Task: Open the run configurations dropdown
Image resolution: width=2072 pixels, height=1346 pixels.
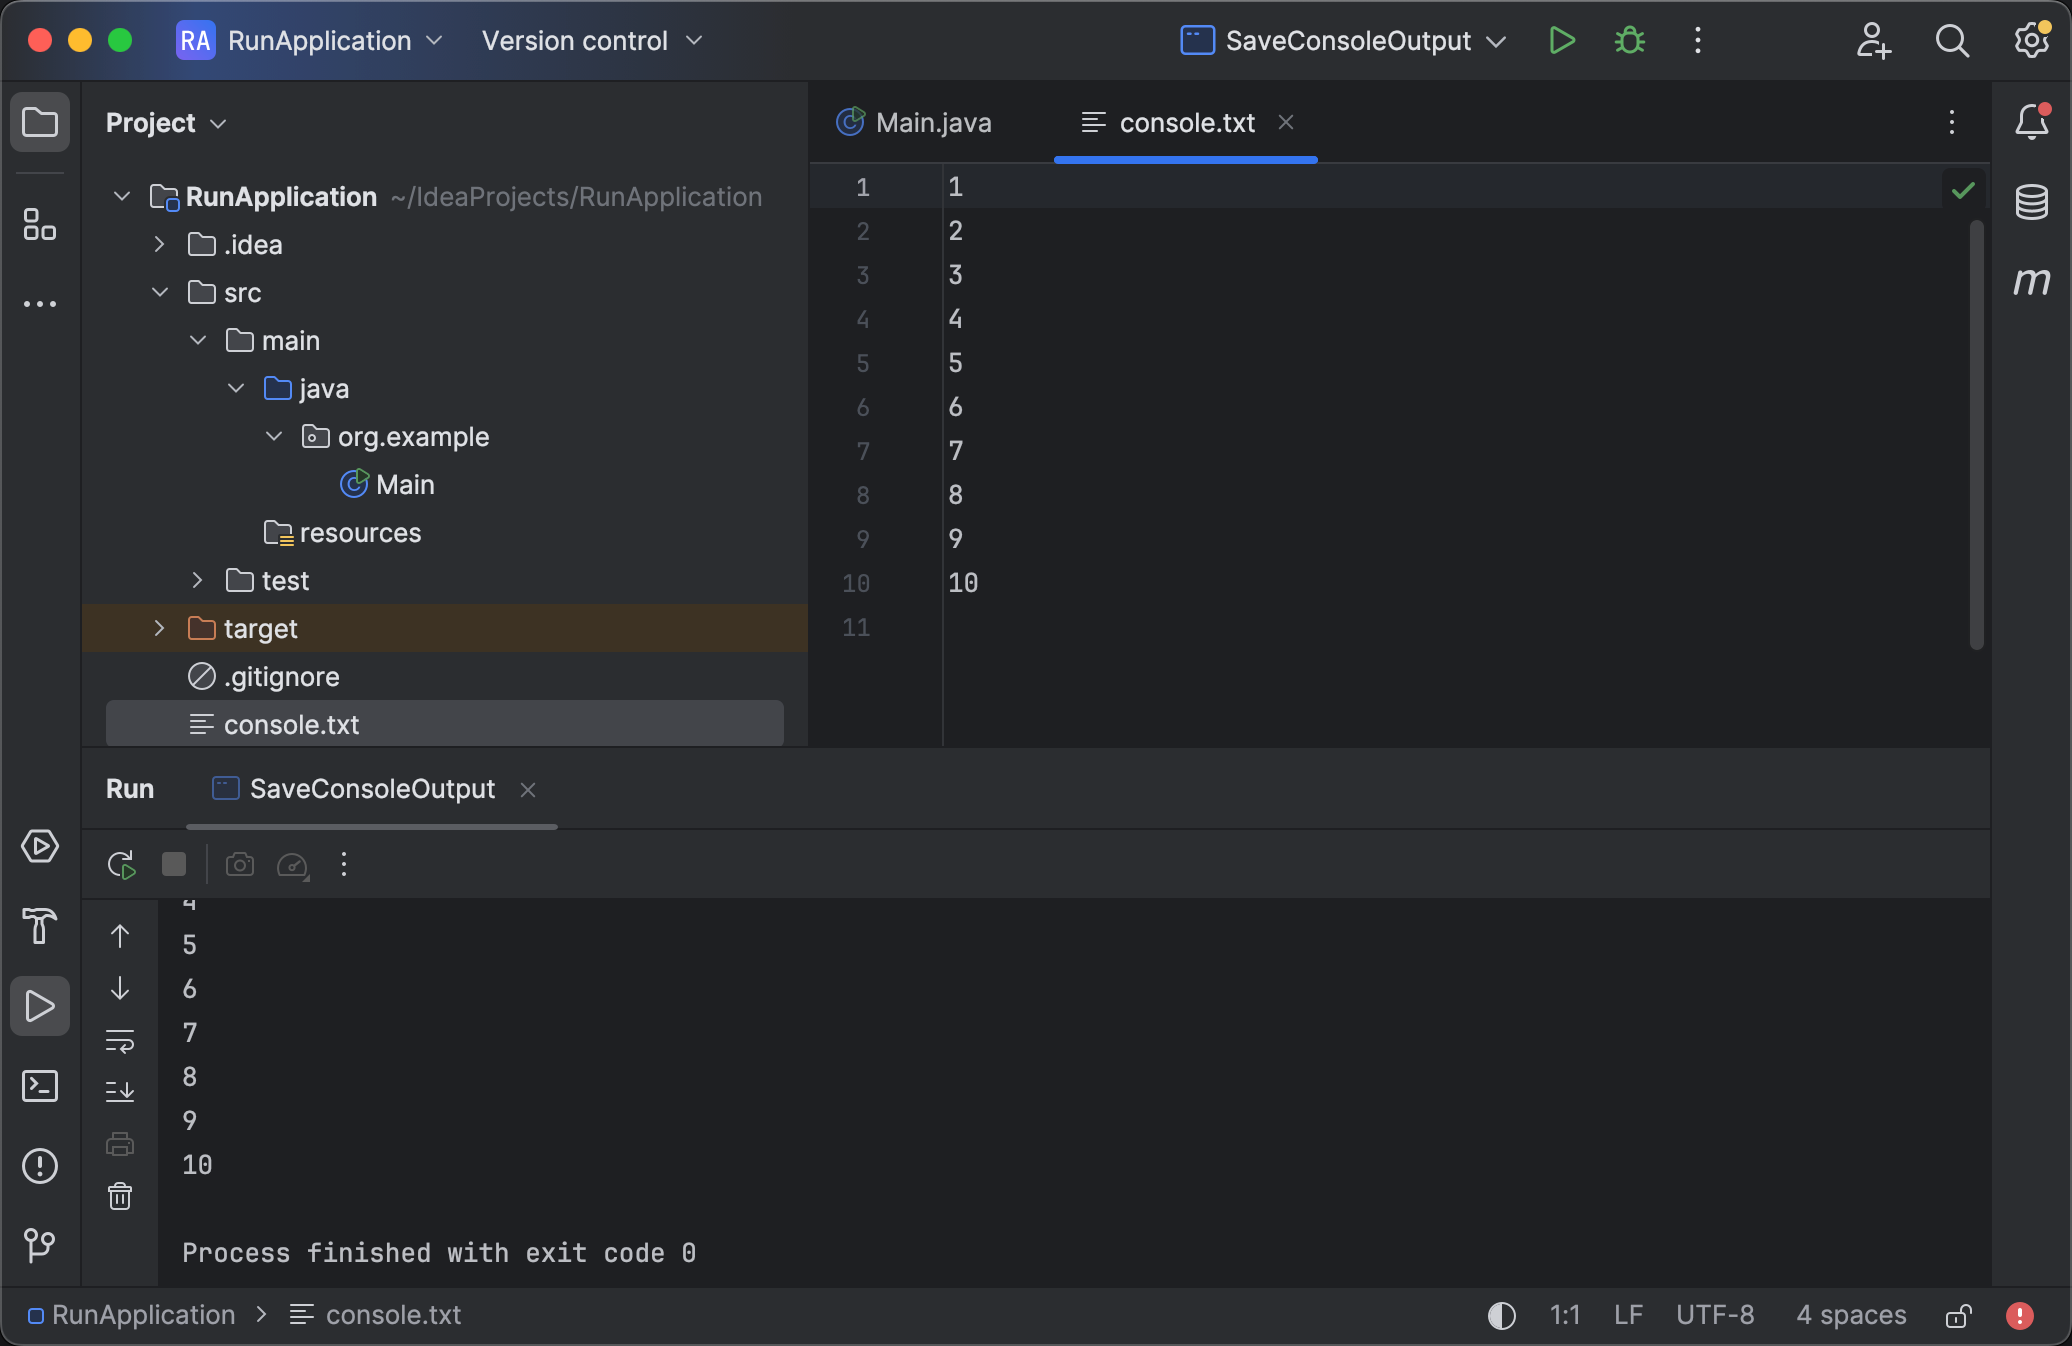Action: 1497,41
